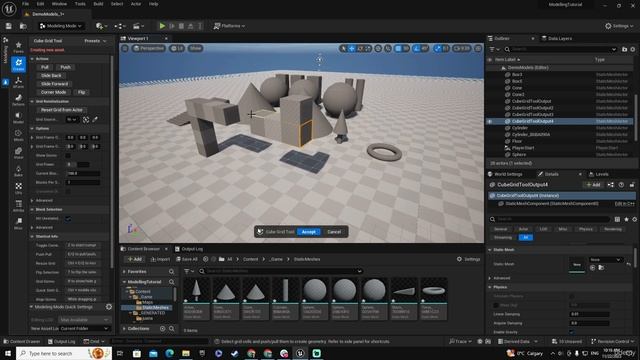Switch to the Data Layers tab
The image size is (640, 360).
557,38
